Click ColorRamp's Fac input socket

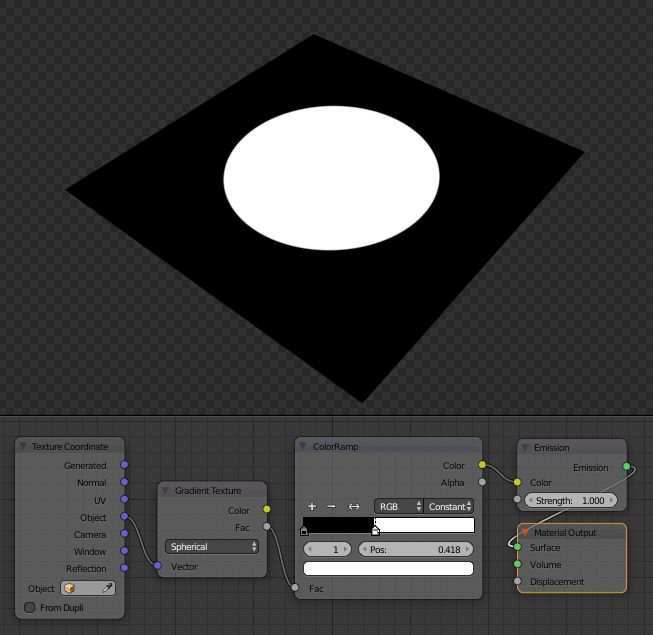(x=295, y=588)
